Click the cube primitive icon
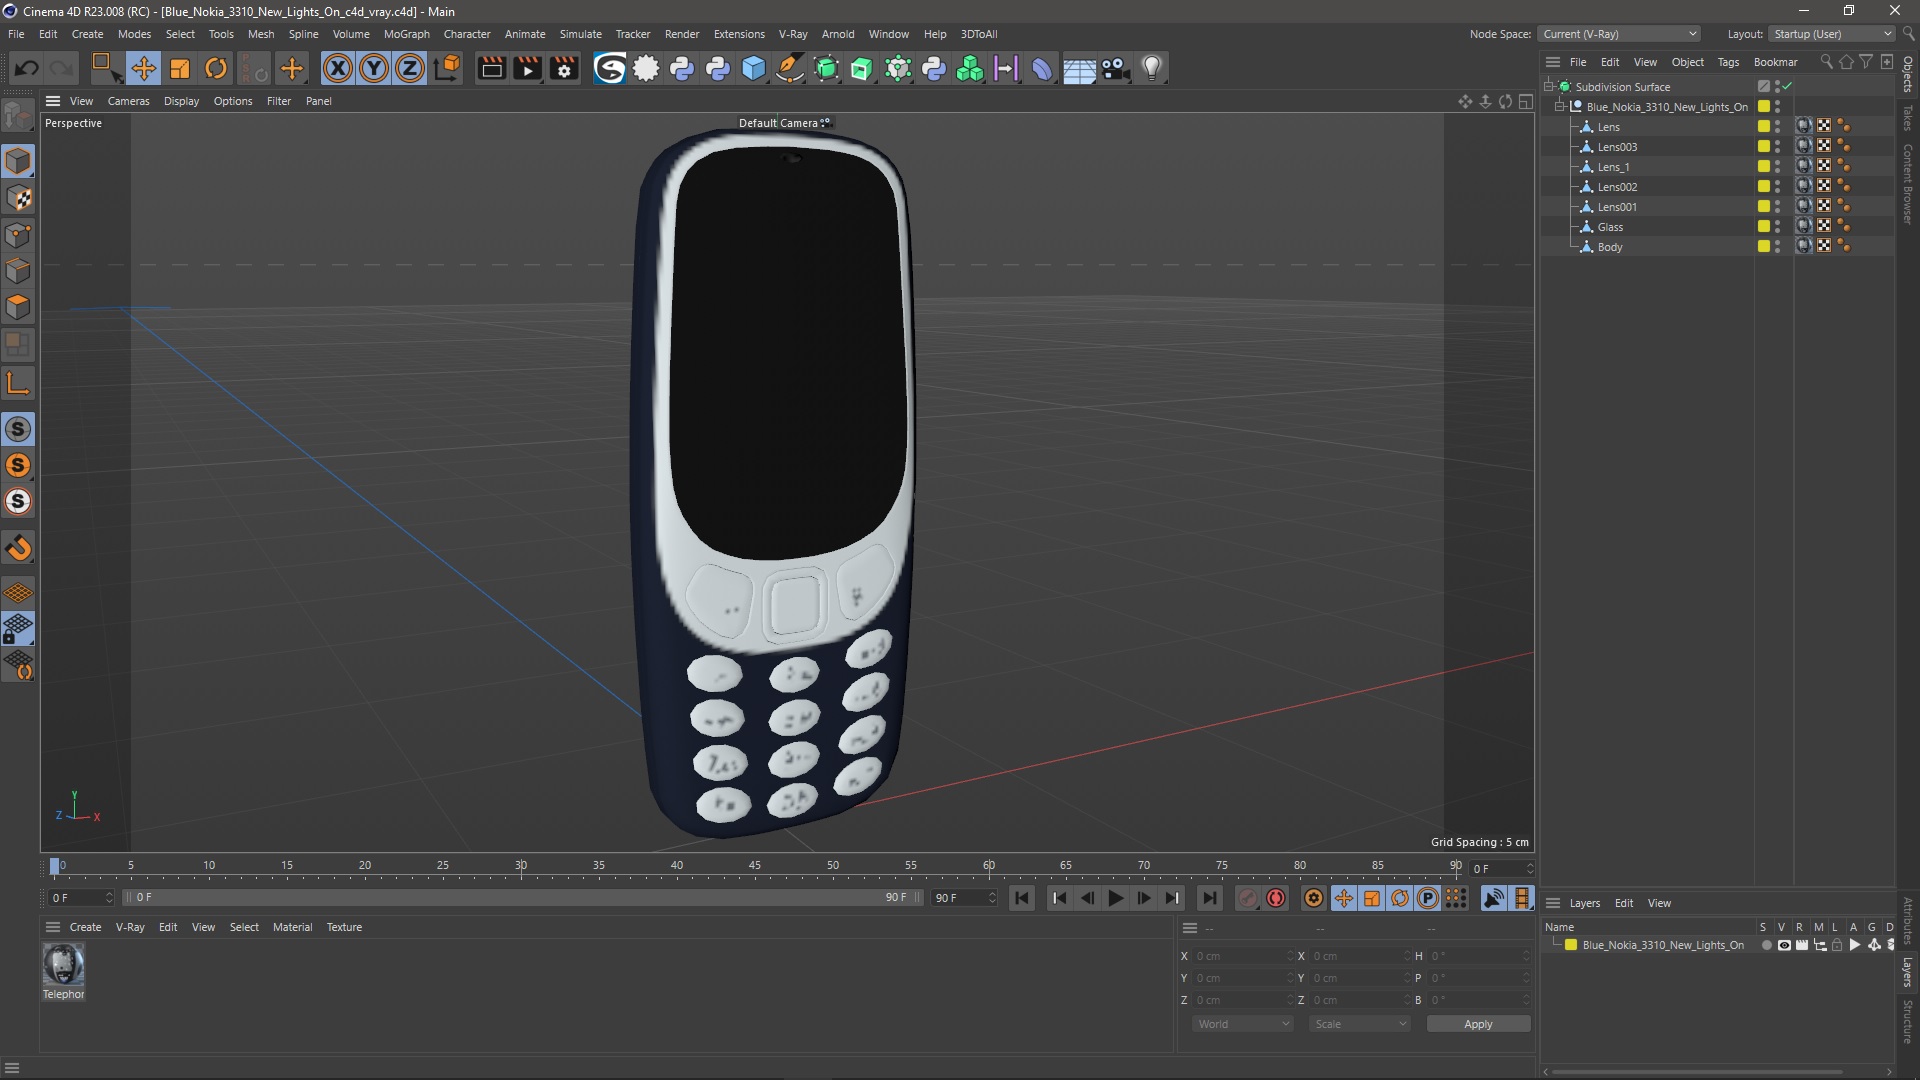The width and height of the screenshot is (1920, 1080). point(754,68)
